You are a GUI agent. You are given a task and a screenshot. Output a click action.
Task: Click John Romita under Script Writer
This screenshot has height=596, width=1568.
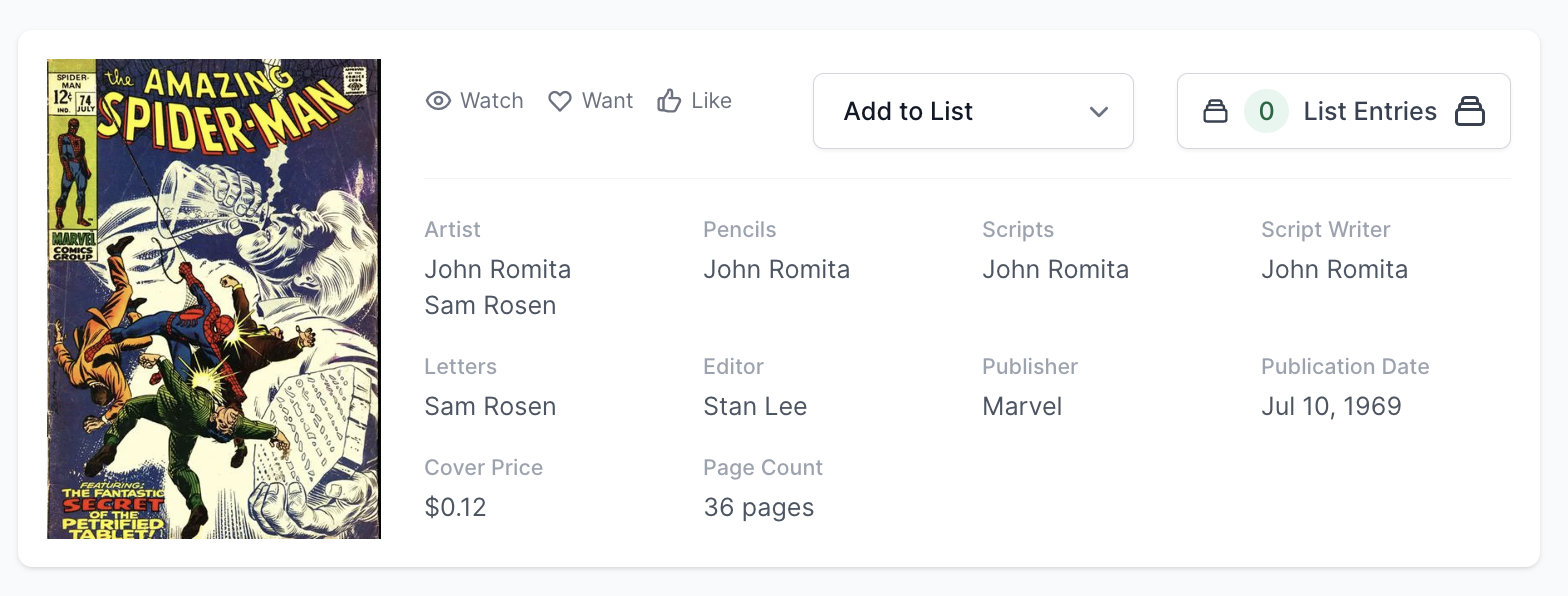click(x=1334, y=270)
